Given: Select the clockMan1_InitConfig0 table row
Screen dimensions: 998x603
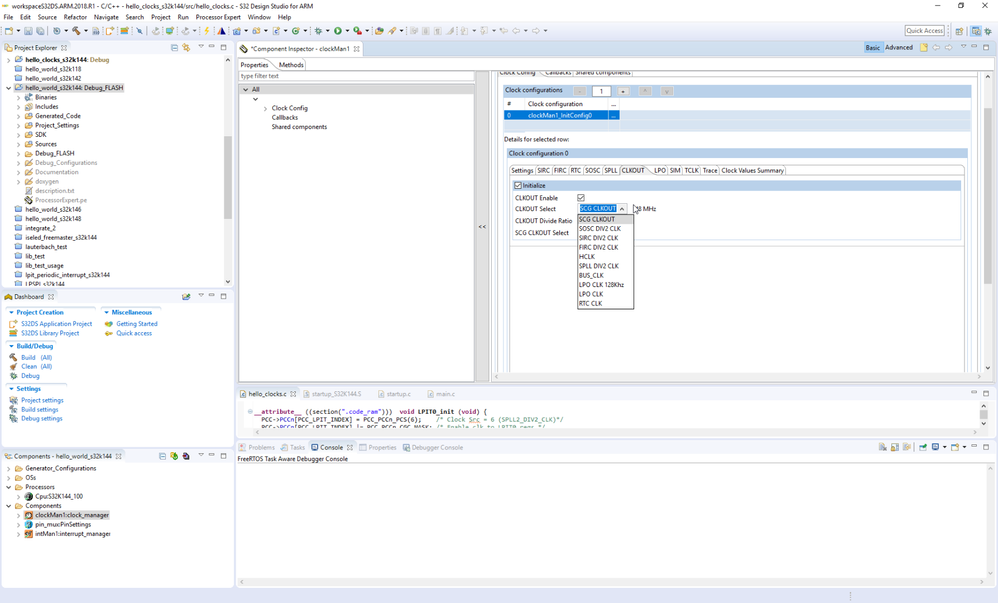Looking at the screenshot, I should click(x=561, y=115).
